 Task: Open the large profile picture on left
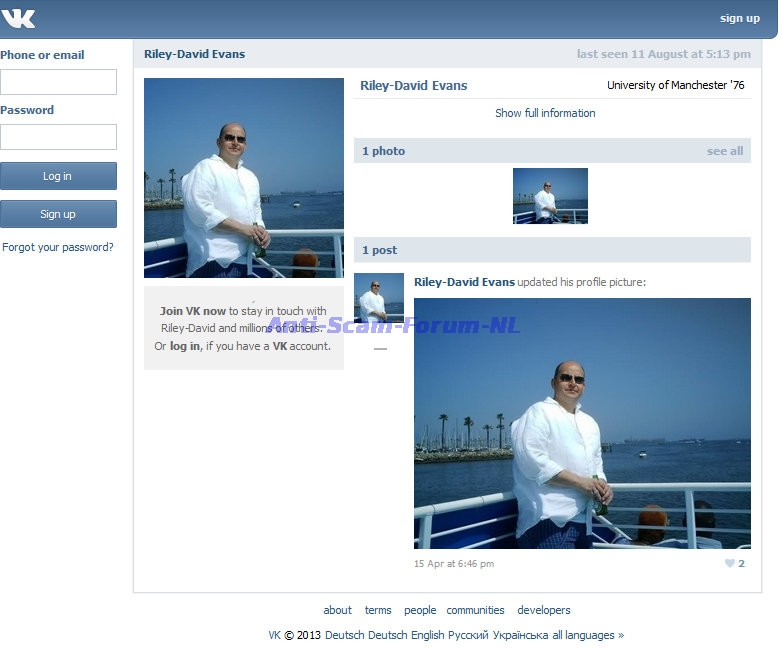tap(243, 178)
